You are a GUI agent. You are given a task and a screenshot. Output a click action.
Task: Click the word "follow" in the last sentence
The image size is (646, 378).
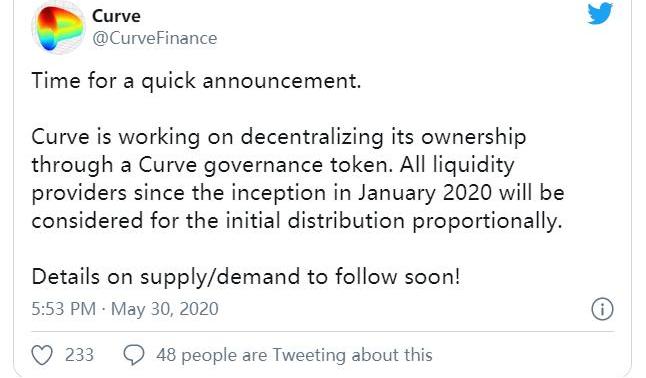(366, 277)
